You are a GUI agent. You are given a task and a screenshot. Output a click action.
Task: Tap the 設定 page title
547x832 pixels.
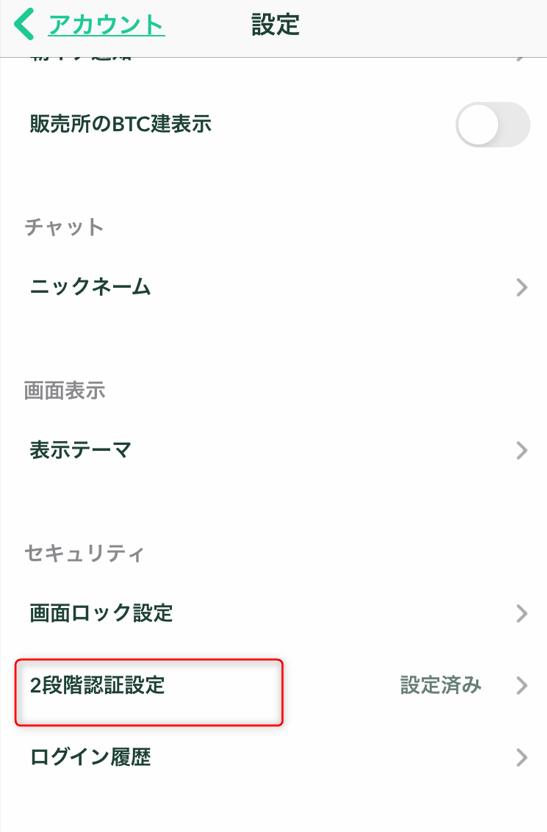click(275, 24)
